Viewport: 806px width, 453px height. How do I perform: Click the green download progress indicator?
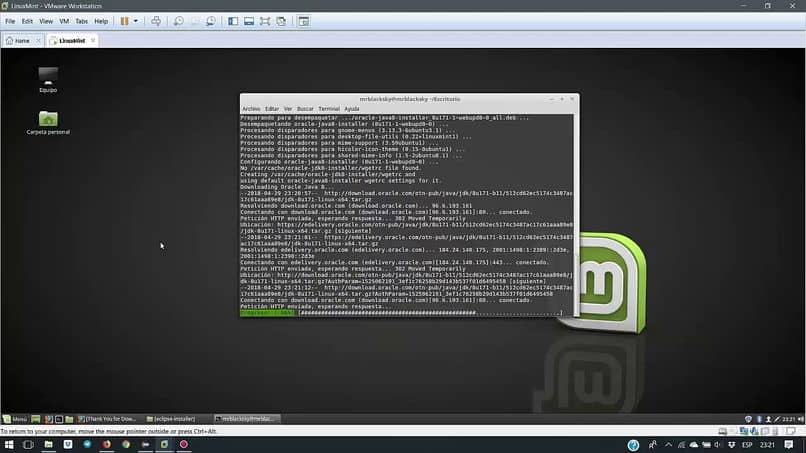tap(267, 313)
